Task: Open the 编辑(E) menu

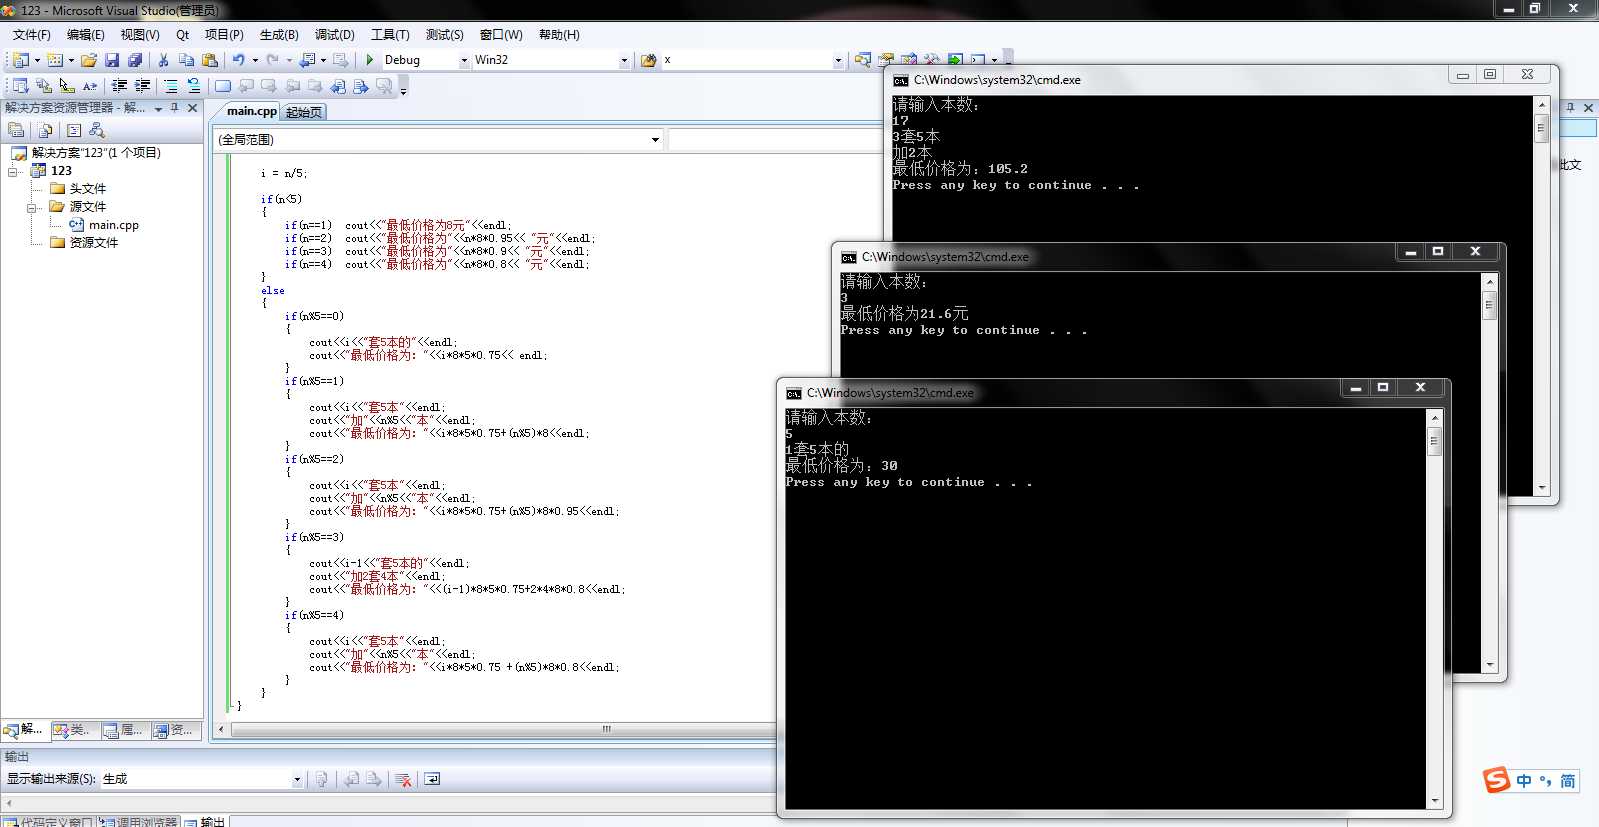Action: (x=85, y=34)
